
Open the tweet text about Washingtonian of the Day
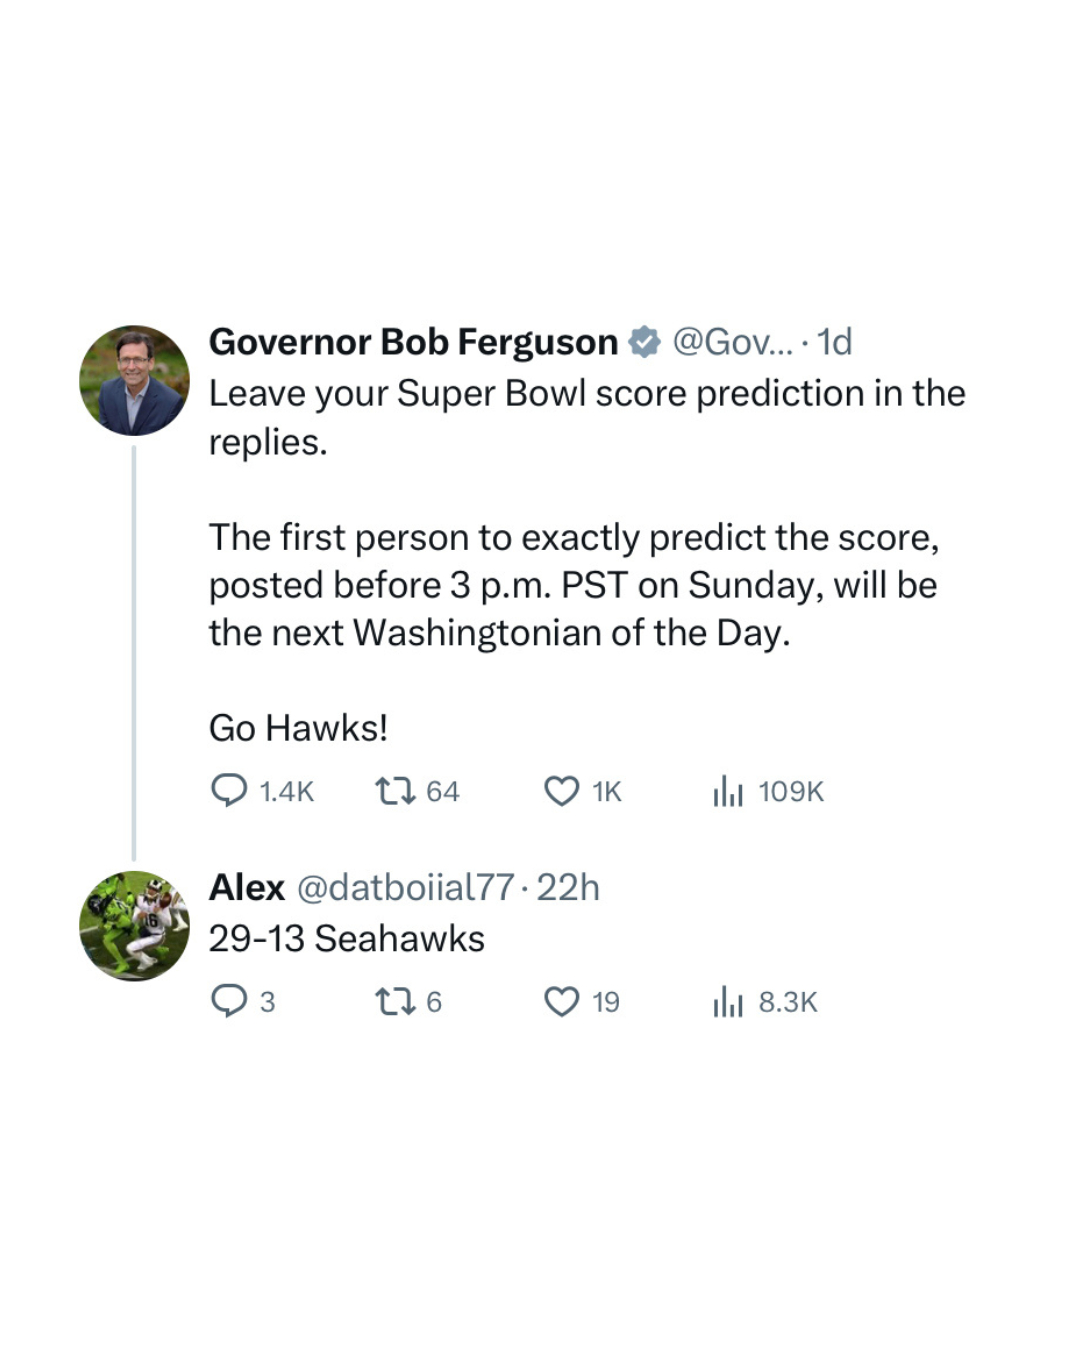[573, 585]
